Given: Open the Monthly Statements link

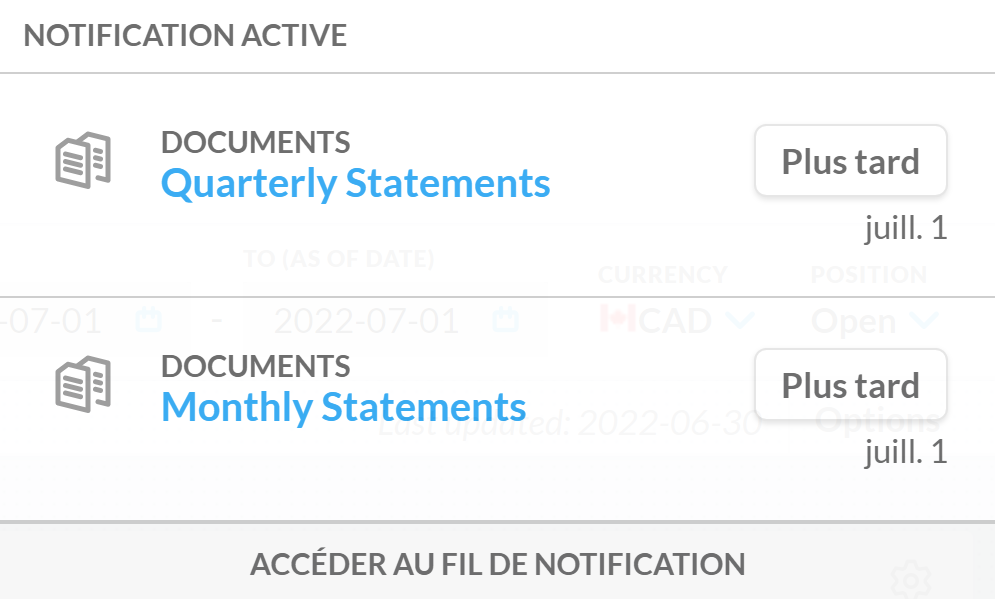Looking at the screenshot, I should click(x=343, y=407).
